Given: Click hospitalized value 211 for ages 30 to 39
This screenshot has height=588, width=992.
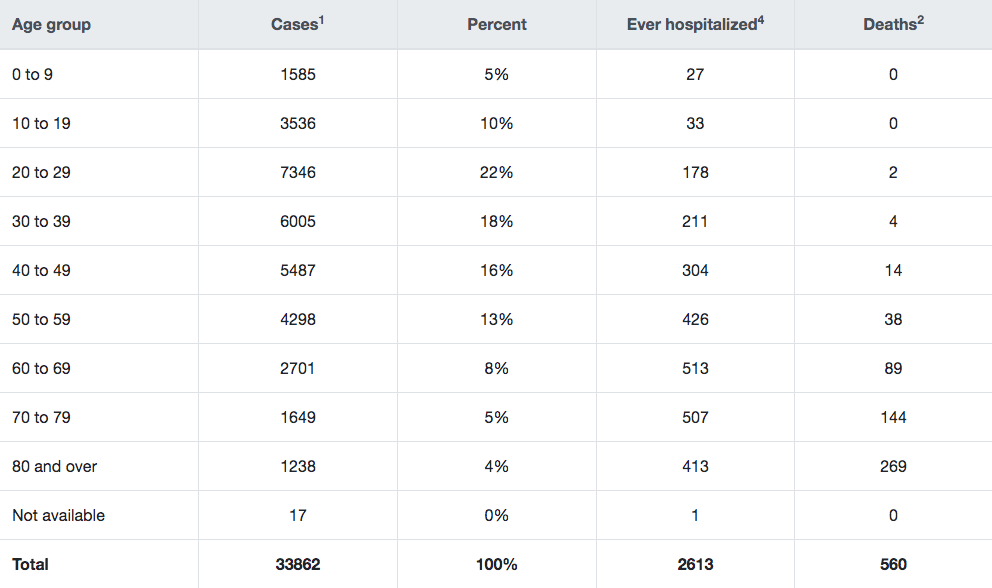Looking at the screenshot, I should coord(695,222).
